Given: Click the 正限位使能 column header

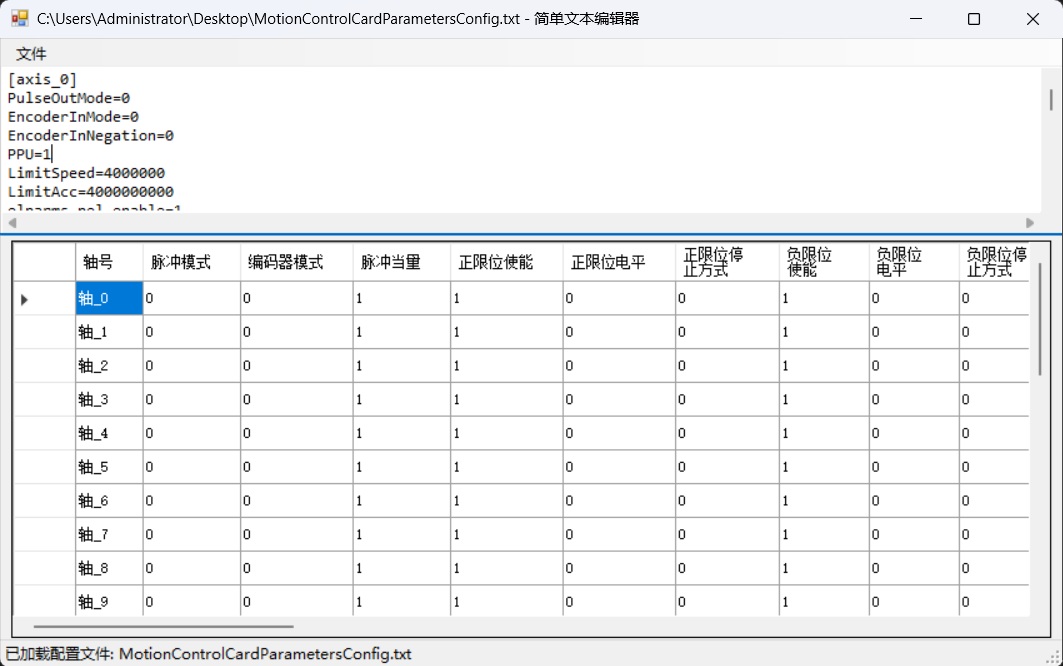Looking at the screenshot, I should (x=505, y=262).
